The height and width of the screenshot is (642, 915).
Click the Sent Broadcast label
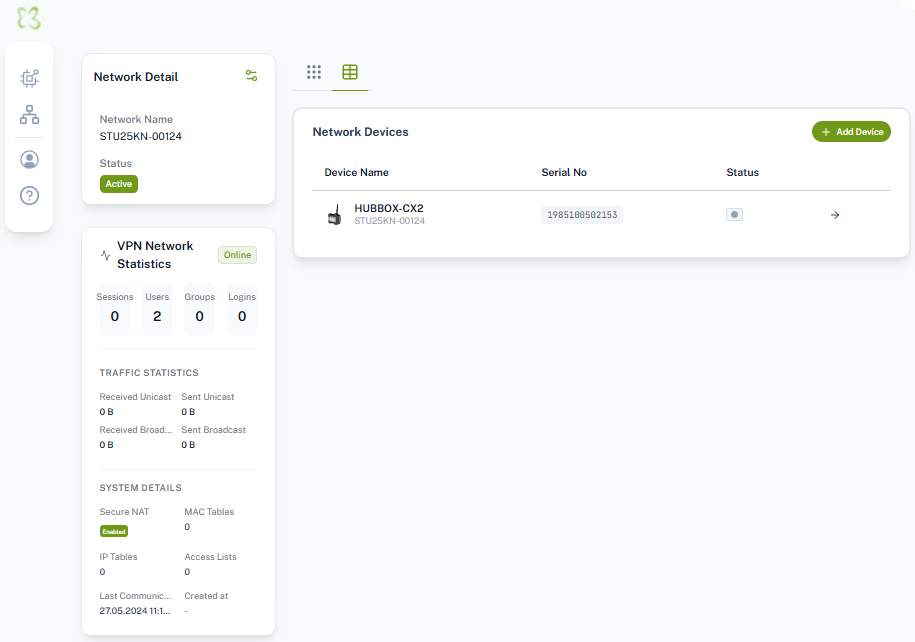[214, 430]
